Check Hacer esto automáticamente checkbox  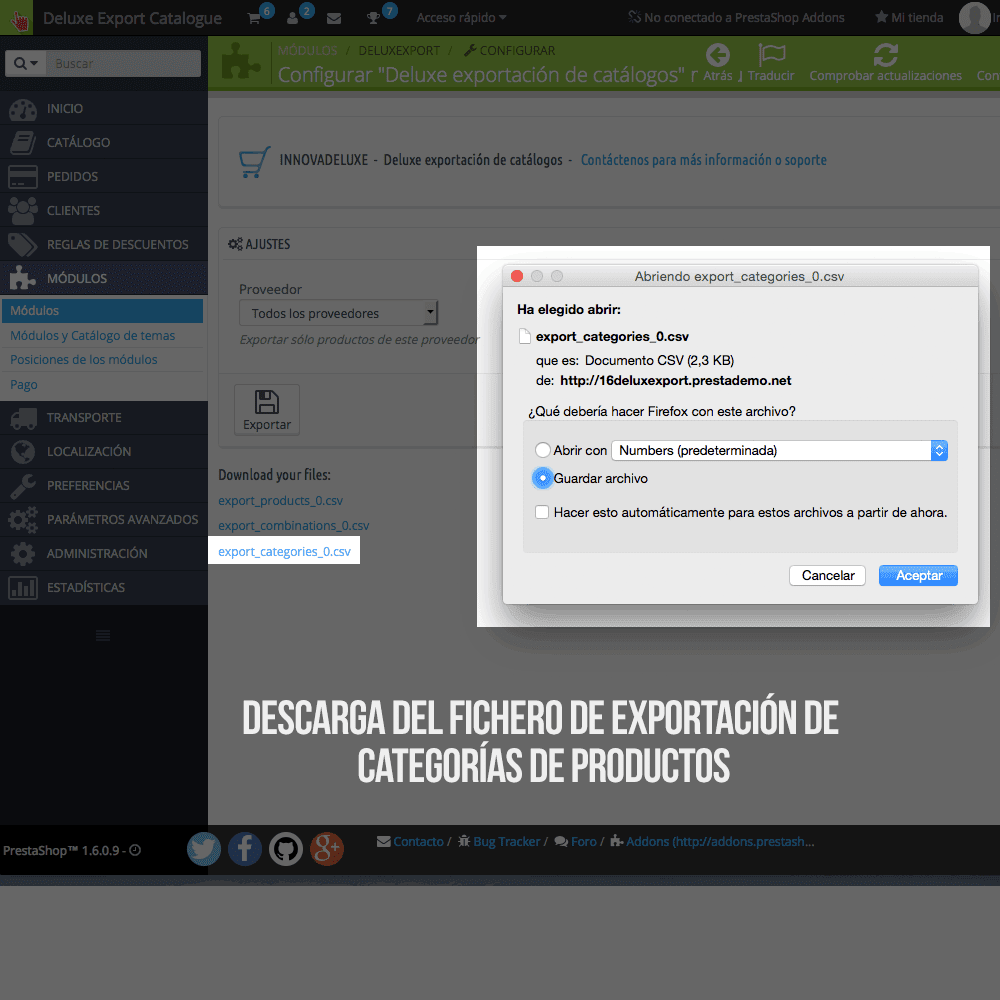tap(542, 512)
